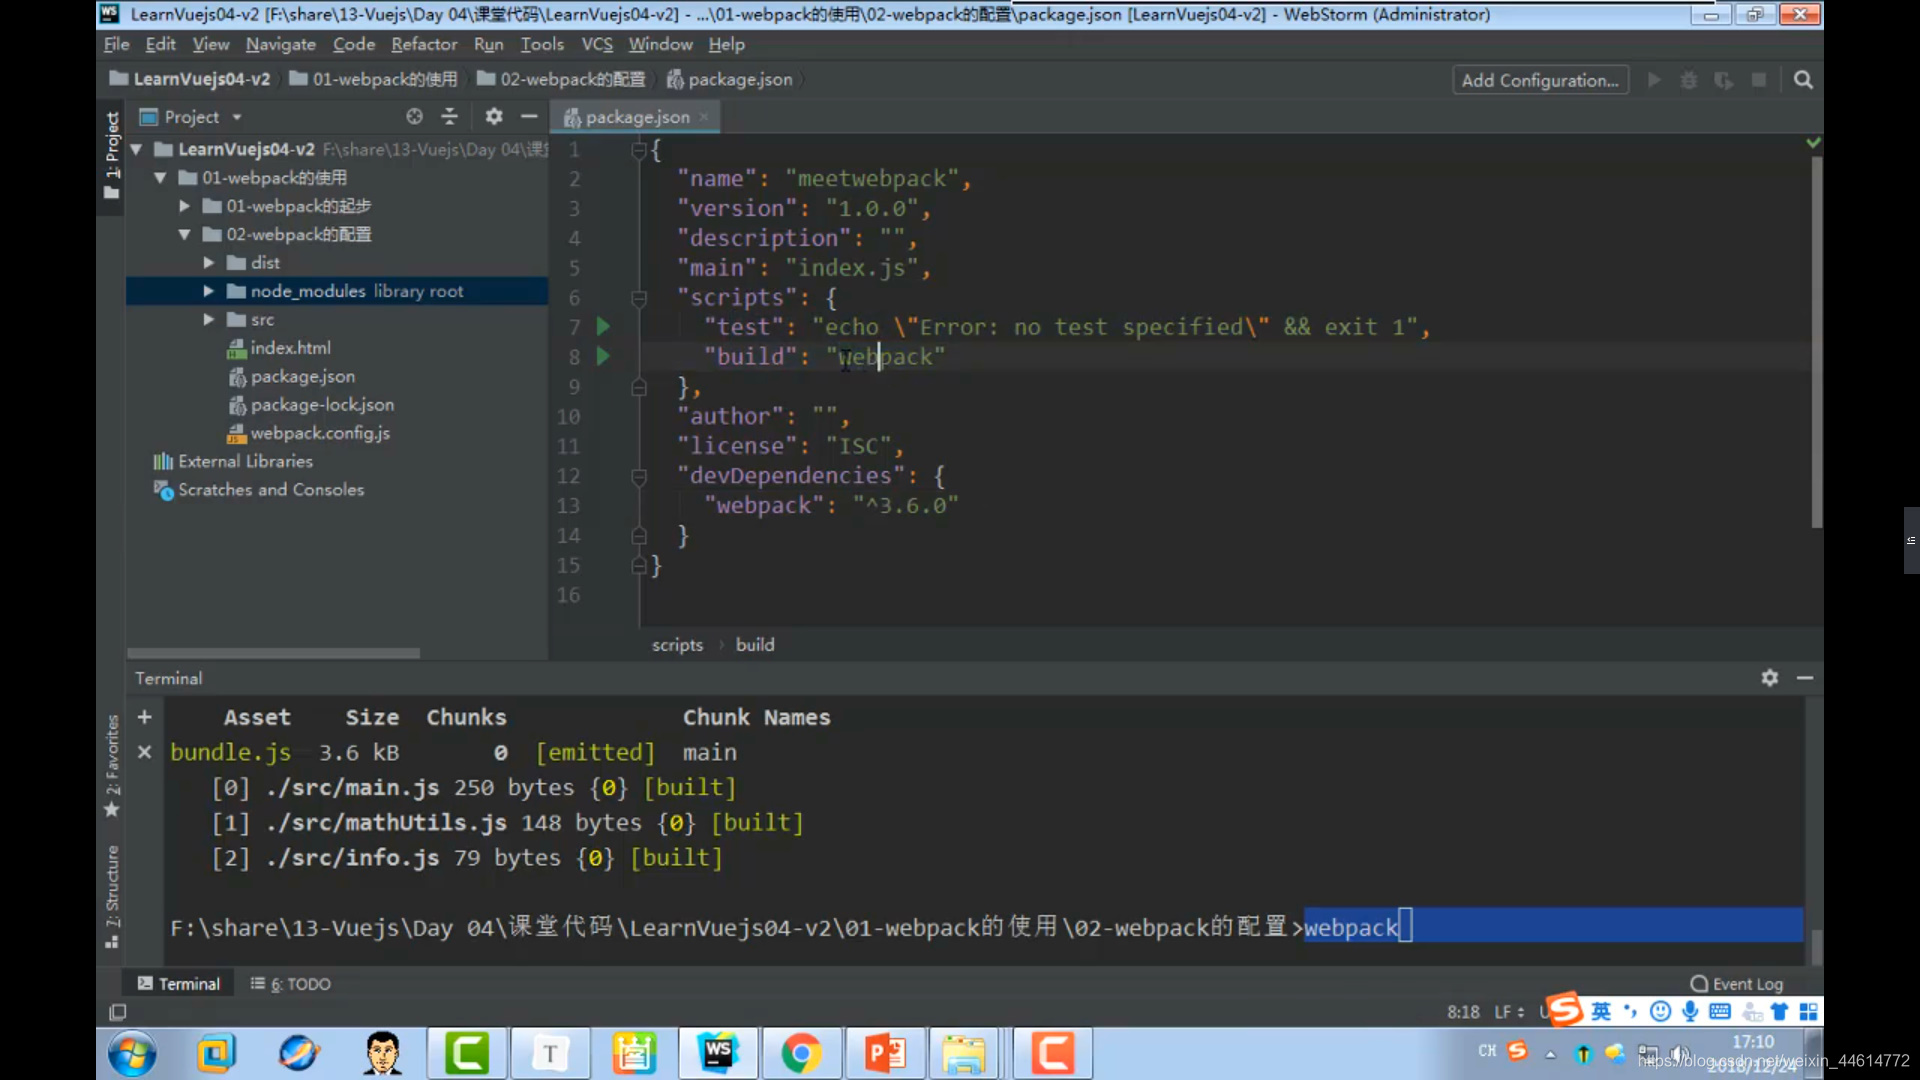This screenshot has height=1080, width=1920.
Task: Expand External Libraries node
Action: pos(233,461)
